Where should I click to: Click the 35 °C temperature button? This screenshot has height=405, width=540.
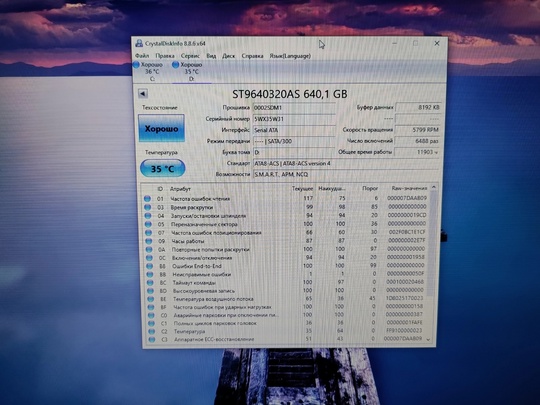click(x=163, y=169)
